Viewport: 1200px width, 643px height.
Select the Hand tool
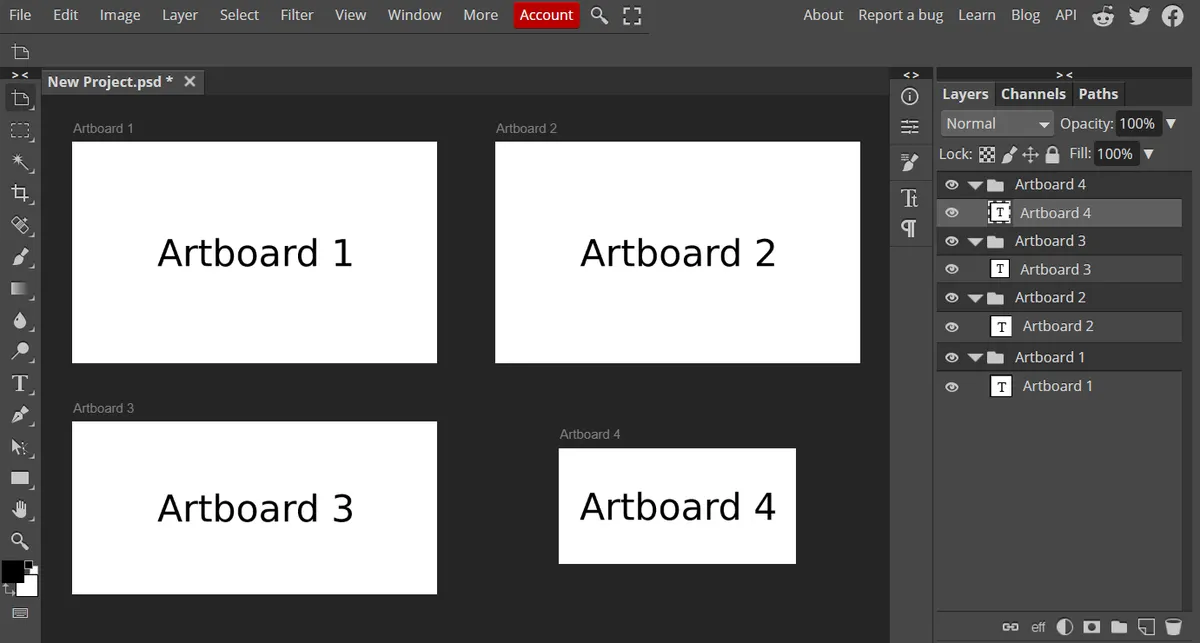pos(20,510)
